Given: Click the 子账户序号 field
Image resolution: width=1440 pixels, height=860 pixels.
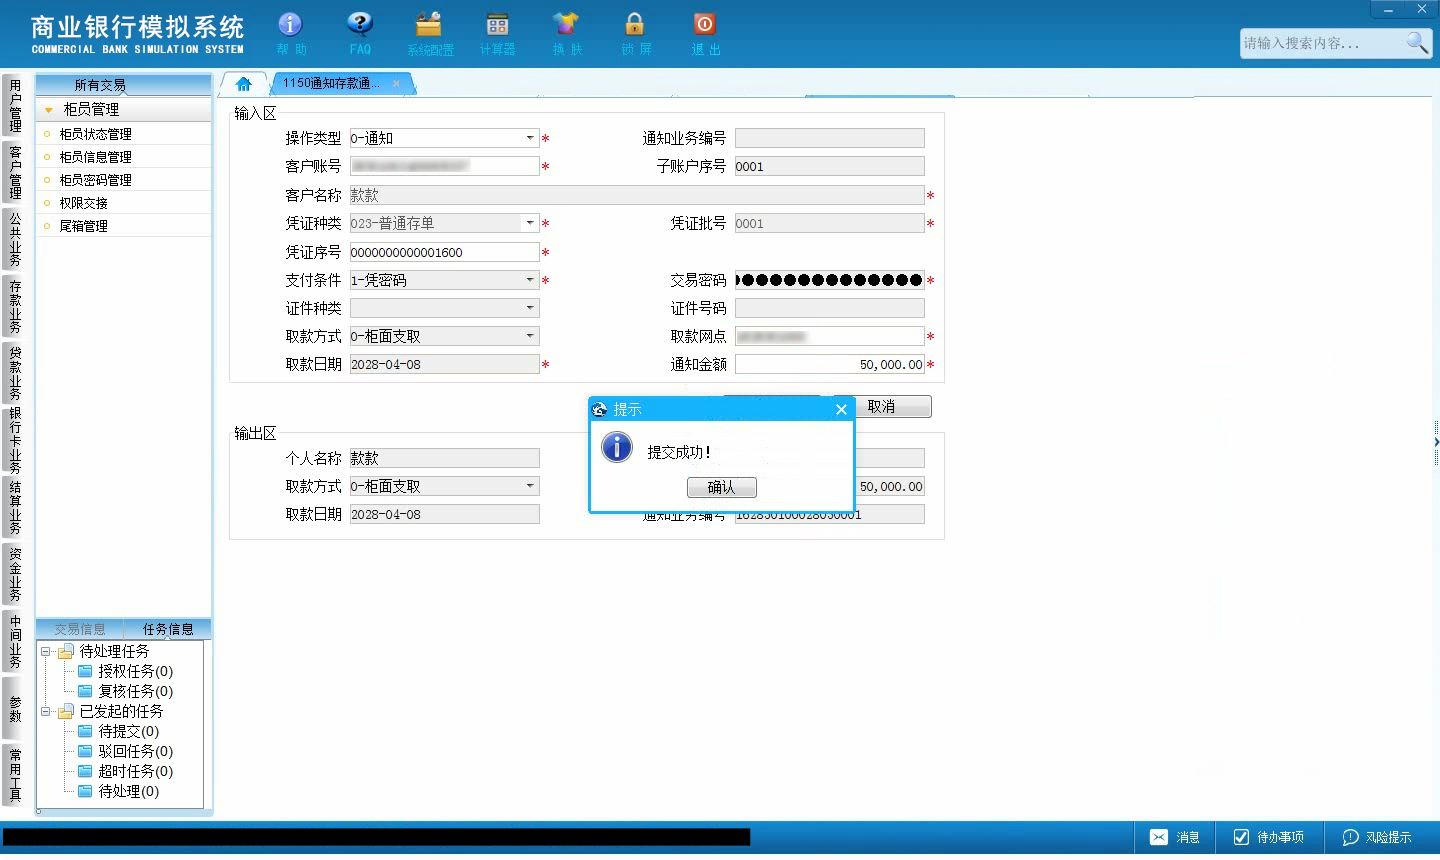Looking at the screenshot, I should 829,166.
